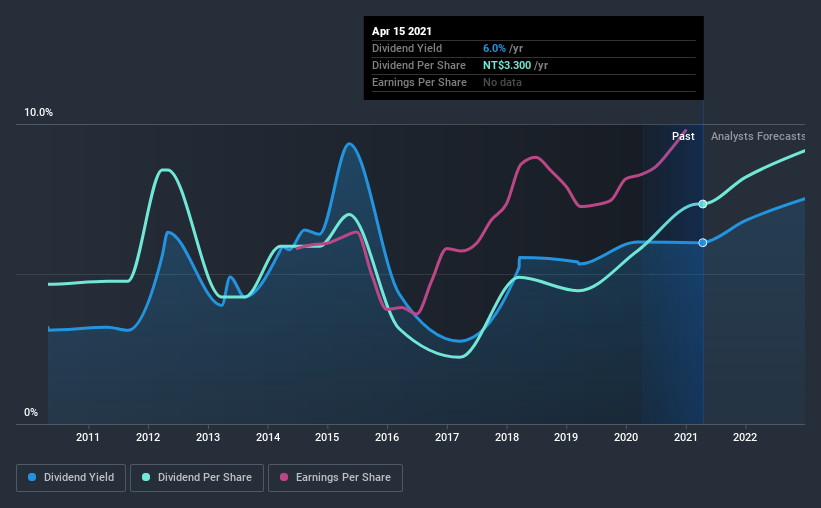Click the tooltip's Earnings Per Share row label
Screen dimensions: 821x508
[419, 82]
